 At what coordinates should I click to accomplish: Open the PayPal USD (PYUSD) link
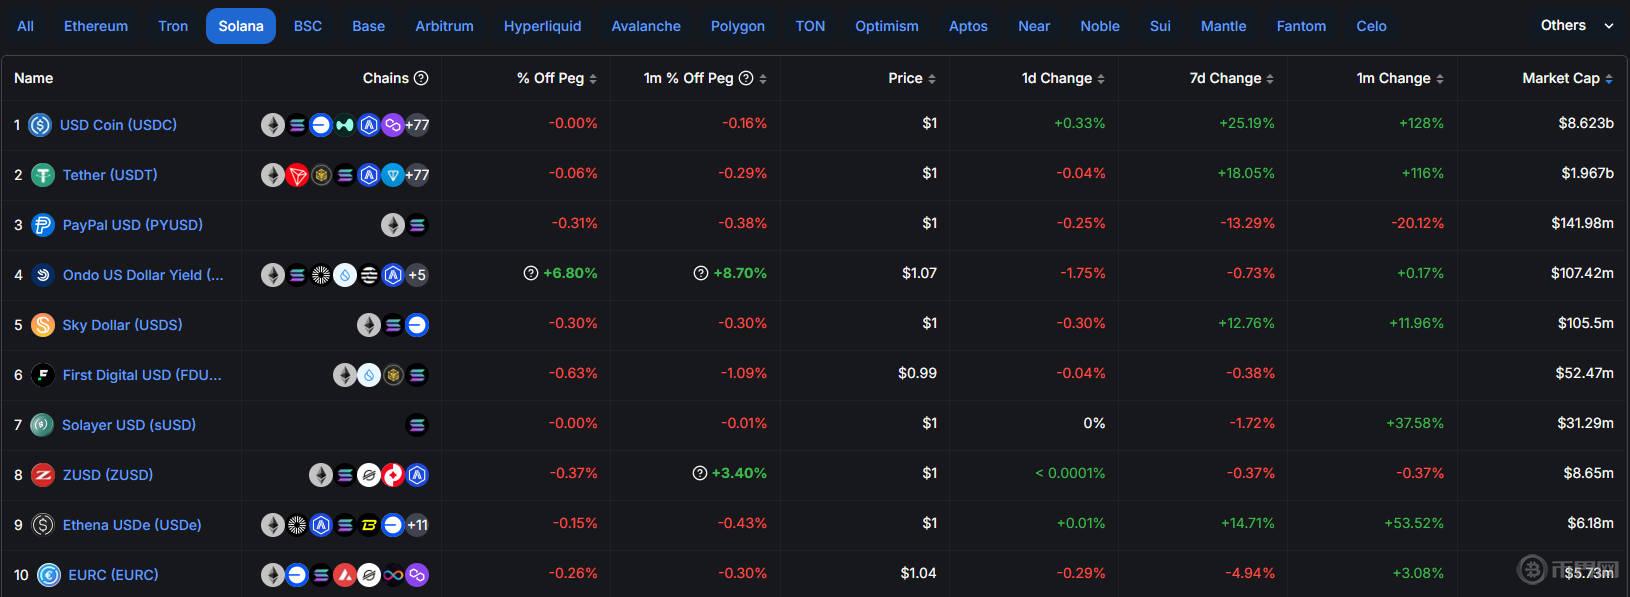(132, 225)
